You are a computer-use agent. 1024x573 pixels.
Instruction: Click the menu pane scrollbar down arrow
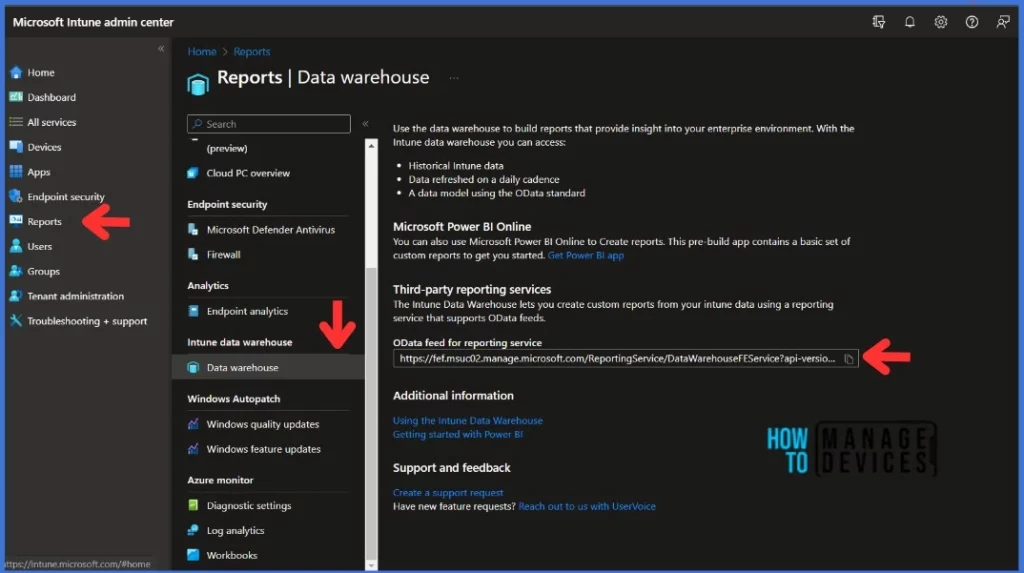pyautogui.click(x=371, y=565)
